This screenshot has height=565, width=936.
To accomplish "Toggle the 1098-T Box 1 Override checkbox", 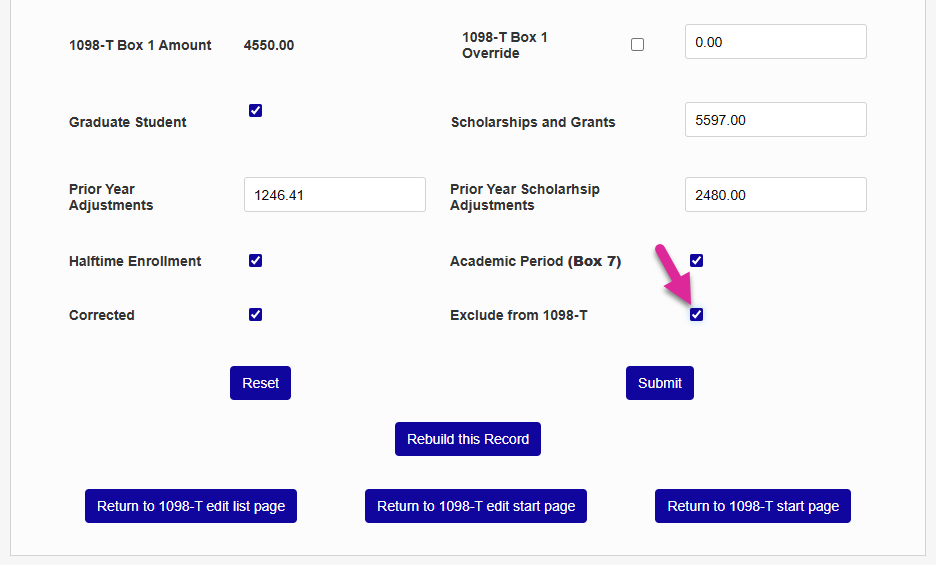I will [x=638, y=45].
